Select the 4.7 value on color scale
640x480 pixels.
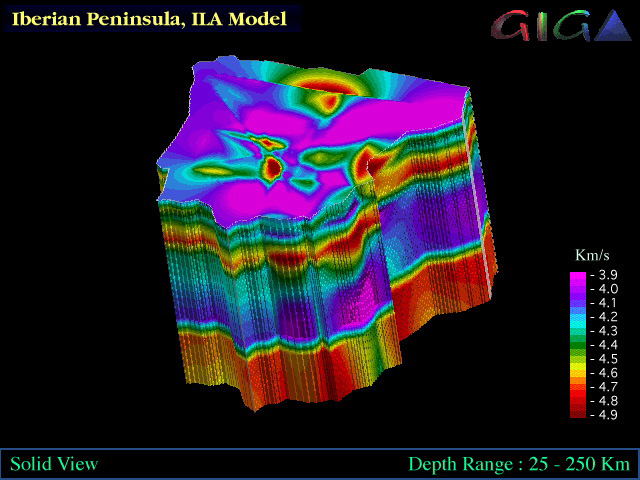(x=608, y=387)
